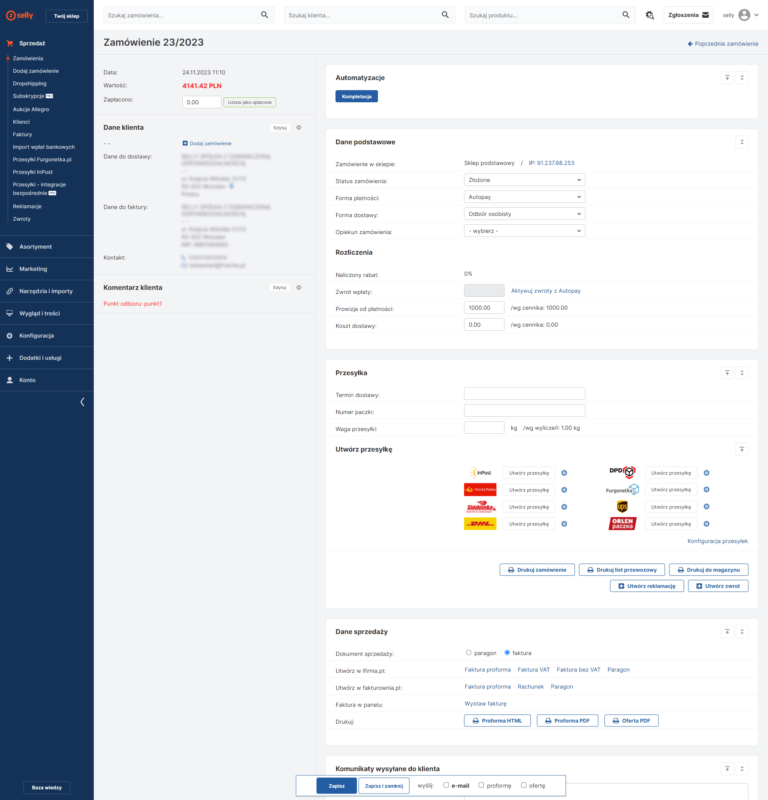Click the Termin dostawy input field
This screenshot has width=768, height=800.
[x=524, y=394]
